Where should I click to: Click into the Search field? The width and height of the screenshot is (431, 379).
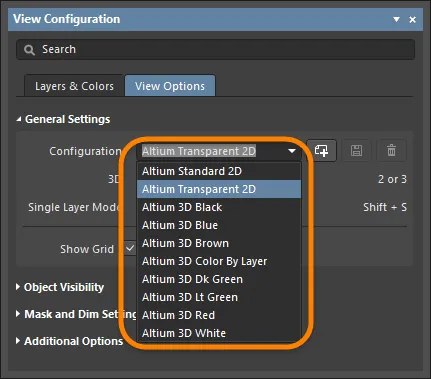coord(216,50)
